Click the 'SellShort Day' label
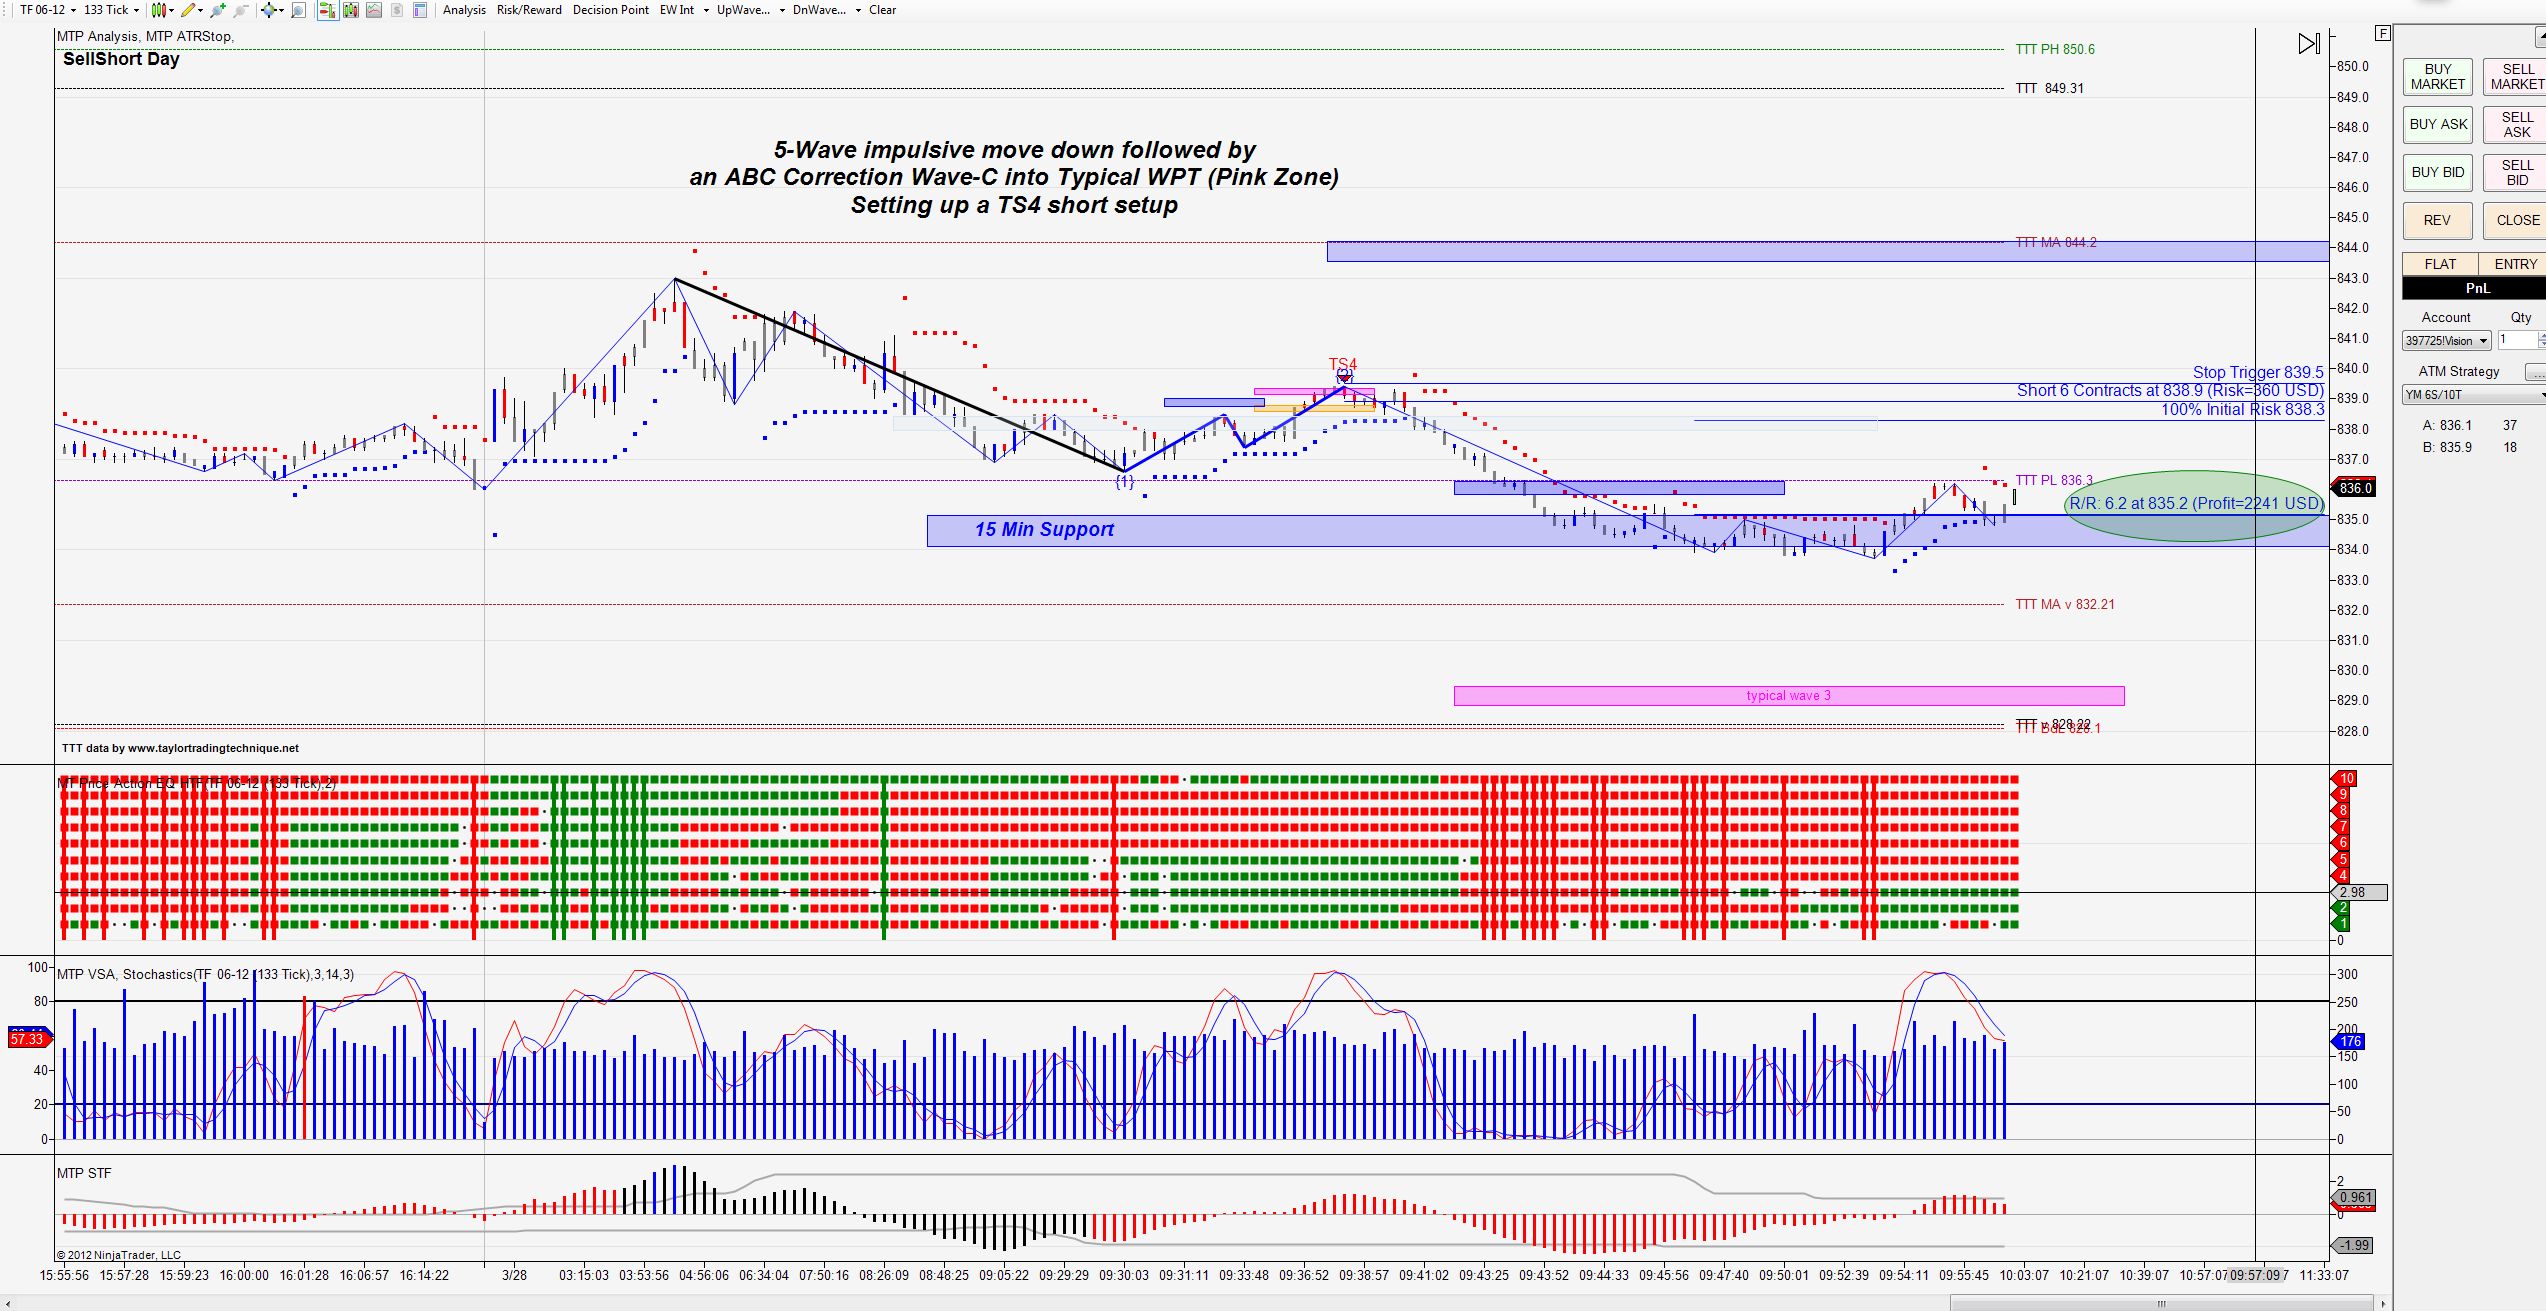Image resolution: width=2546 pixels, height=1311 pixels. [121, 59]
